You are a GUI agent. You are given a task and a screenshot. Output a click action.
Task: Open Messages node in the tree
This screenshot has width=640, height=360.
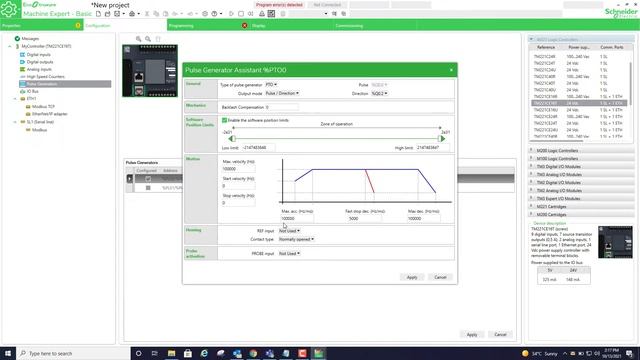(x=30, y=38)
